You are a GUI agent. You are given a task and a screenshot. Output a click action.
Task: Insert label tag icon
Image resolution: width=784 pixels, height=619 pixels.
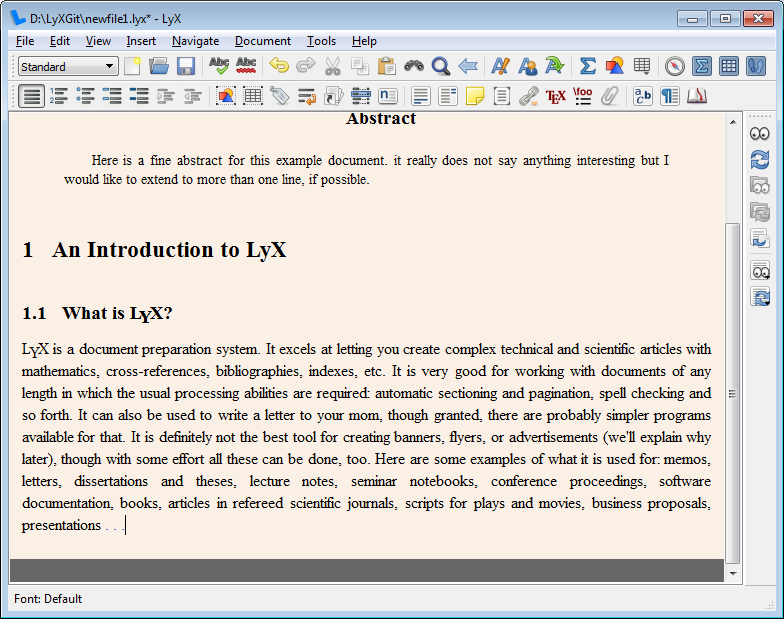tap(280, 96)
